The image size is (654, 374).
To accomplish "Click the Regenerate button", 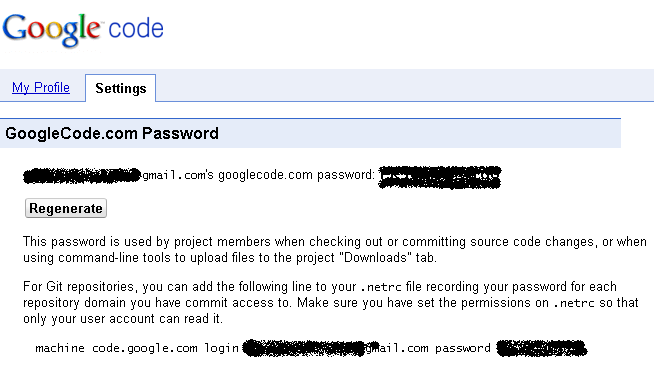I will pos(66,208).
